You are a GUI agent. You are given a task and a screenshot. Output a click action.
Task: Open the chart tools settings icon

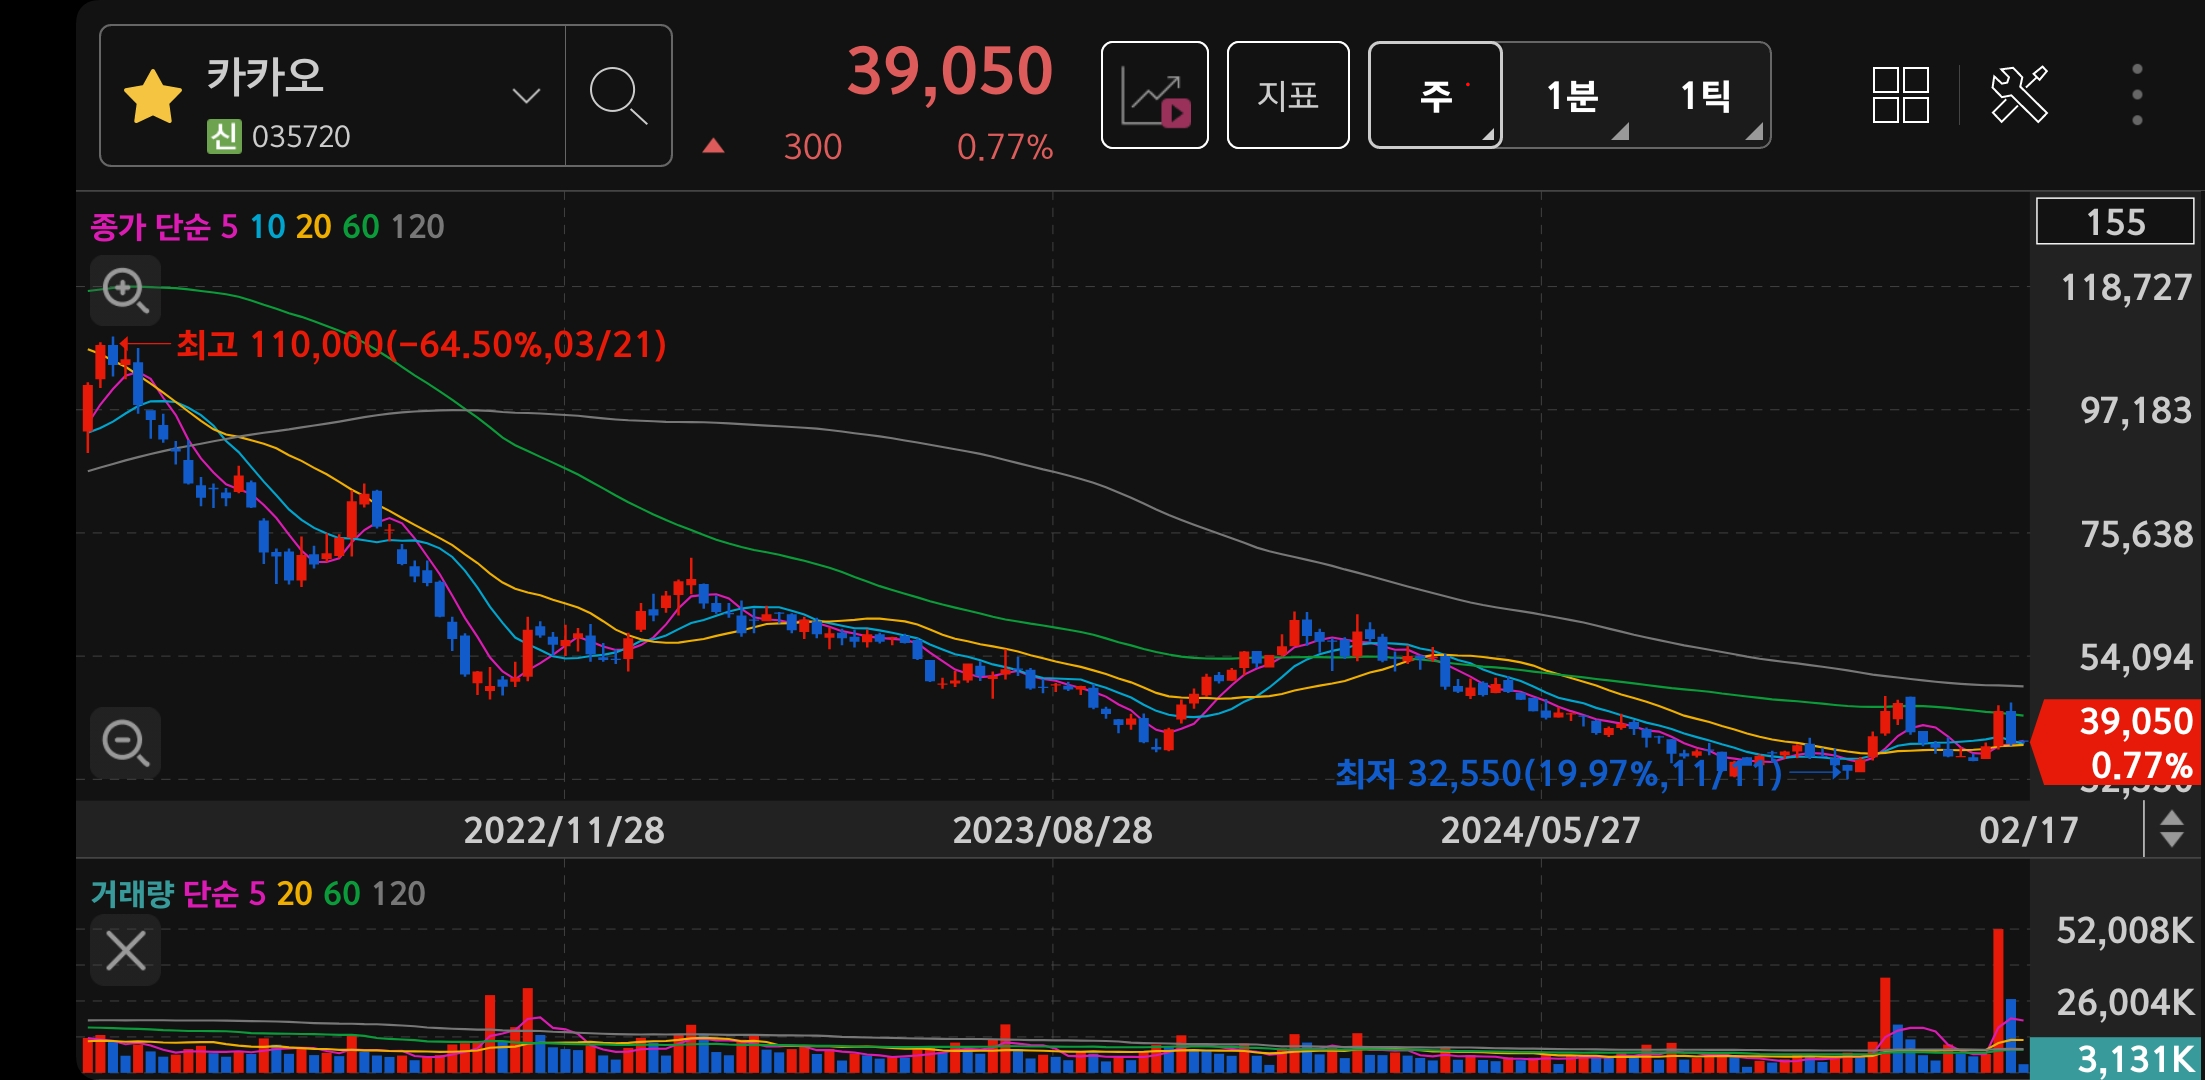coord(2019,96)
